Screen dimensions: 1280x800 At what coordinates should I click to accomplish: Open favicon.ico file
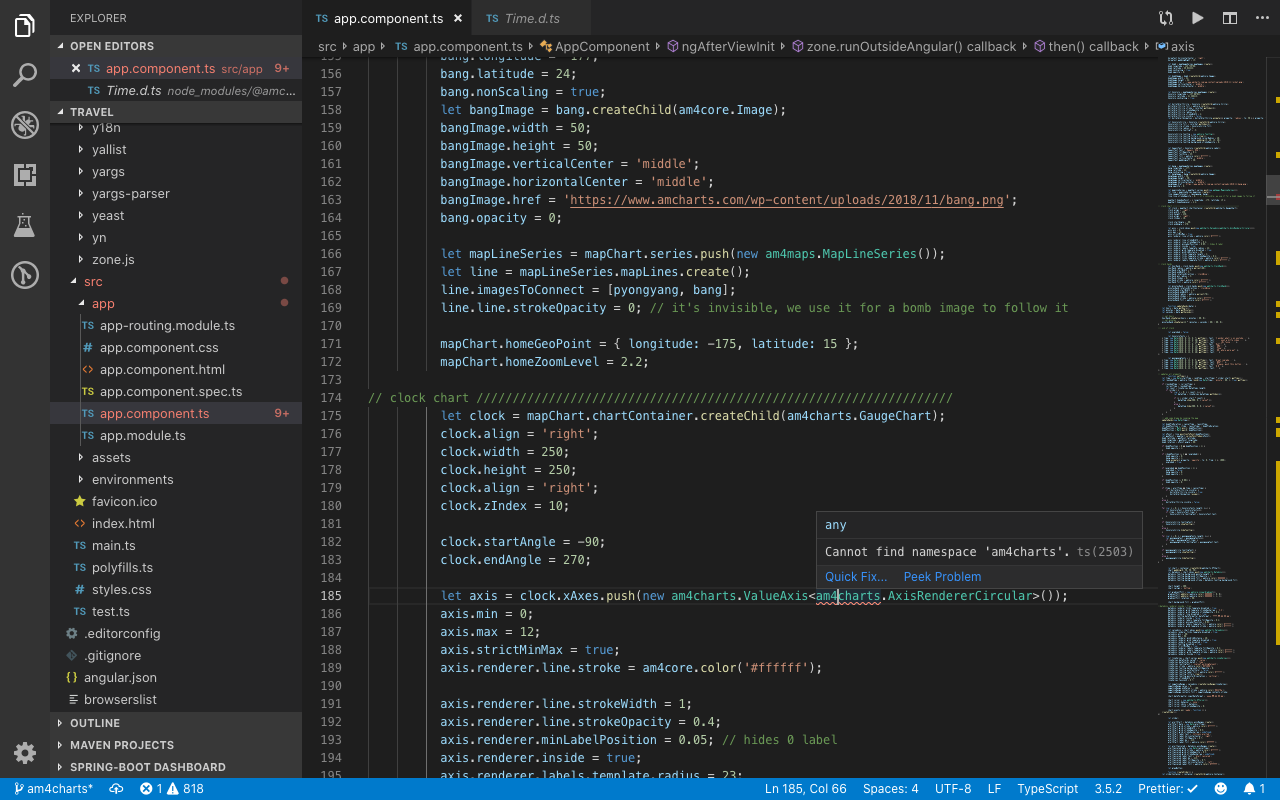tap(176, 502)
